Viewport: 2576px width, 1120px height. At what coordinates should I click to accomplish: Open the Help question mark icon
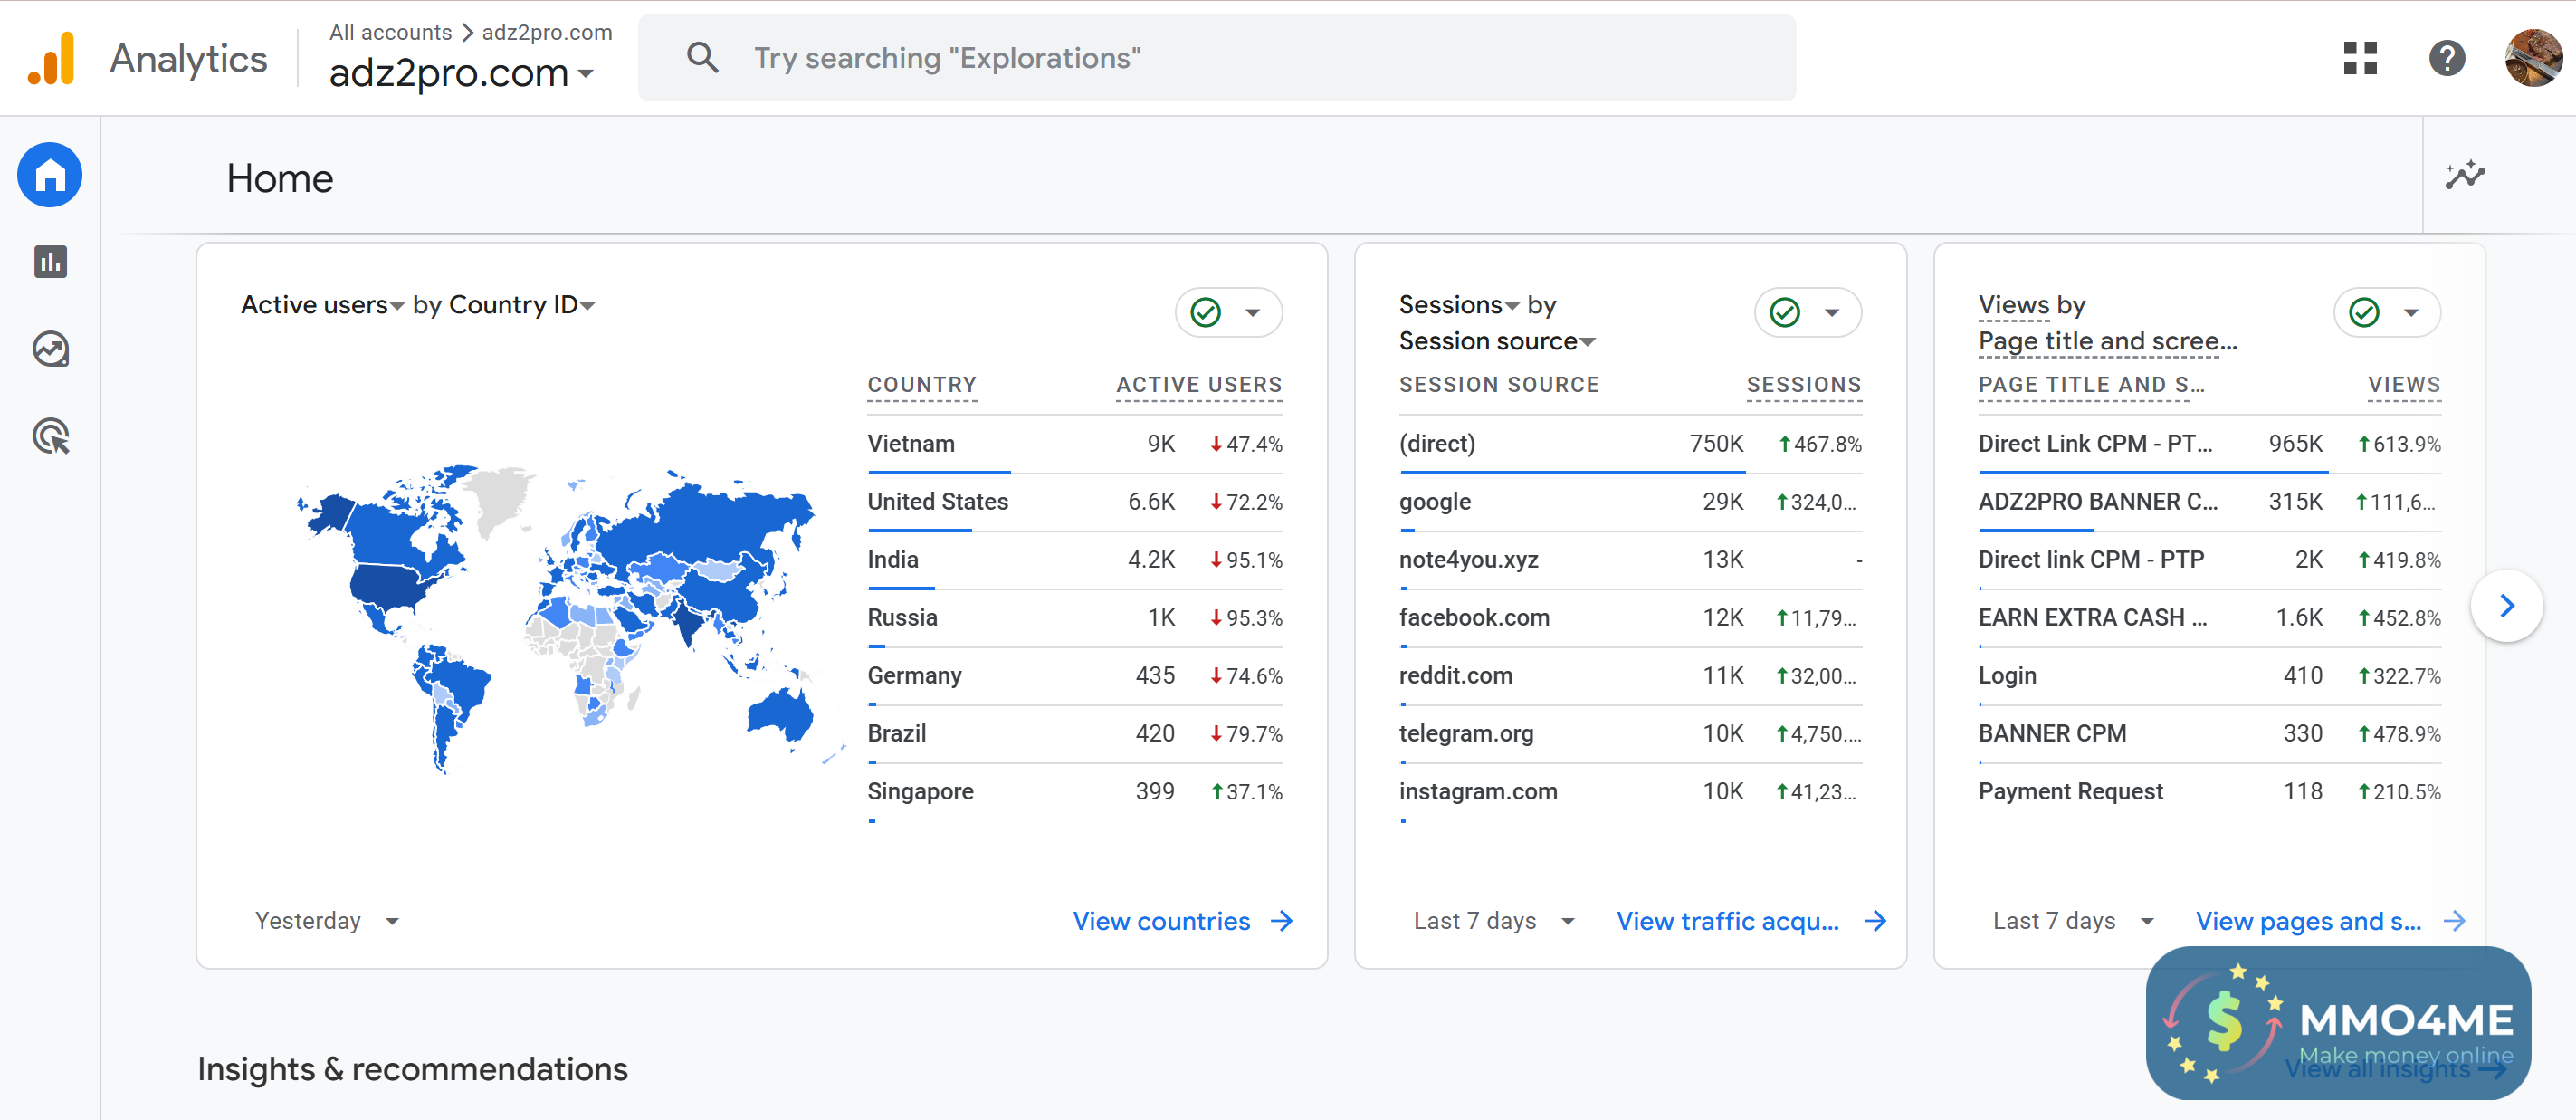[2447, 58]
